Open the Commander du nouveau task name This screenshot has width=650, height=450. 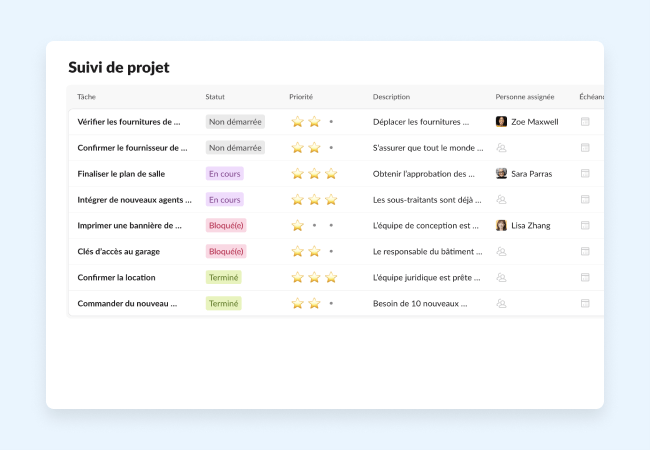127,303
